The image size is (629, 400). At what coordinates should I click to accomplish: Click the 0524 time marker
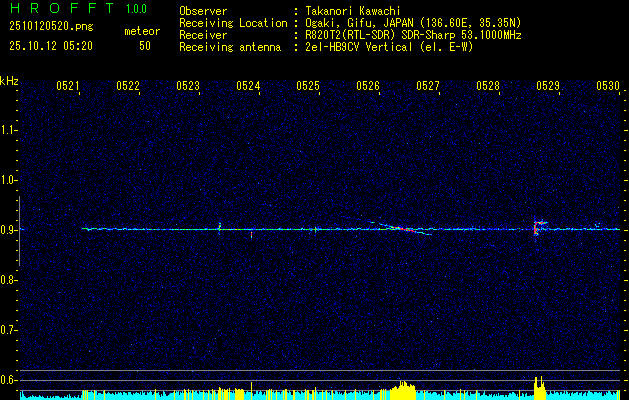[248, 86]
